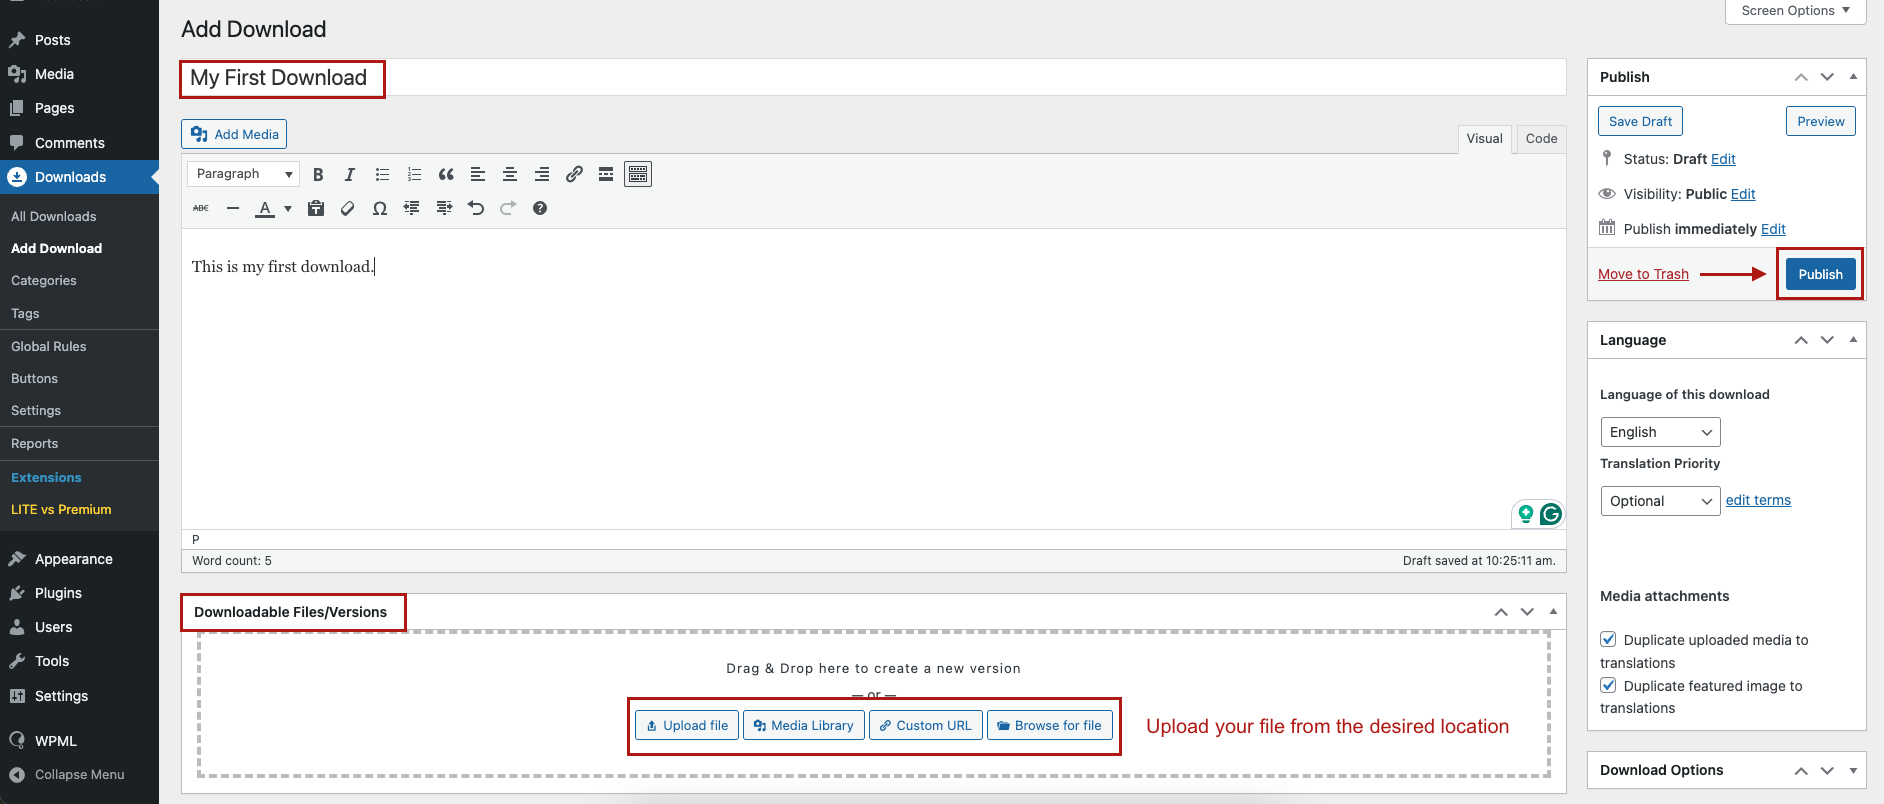1884x804 pixels.
Task: Click Move to Trash link
Action: (x=1643, y=274)
